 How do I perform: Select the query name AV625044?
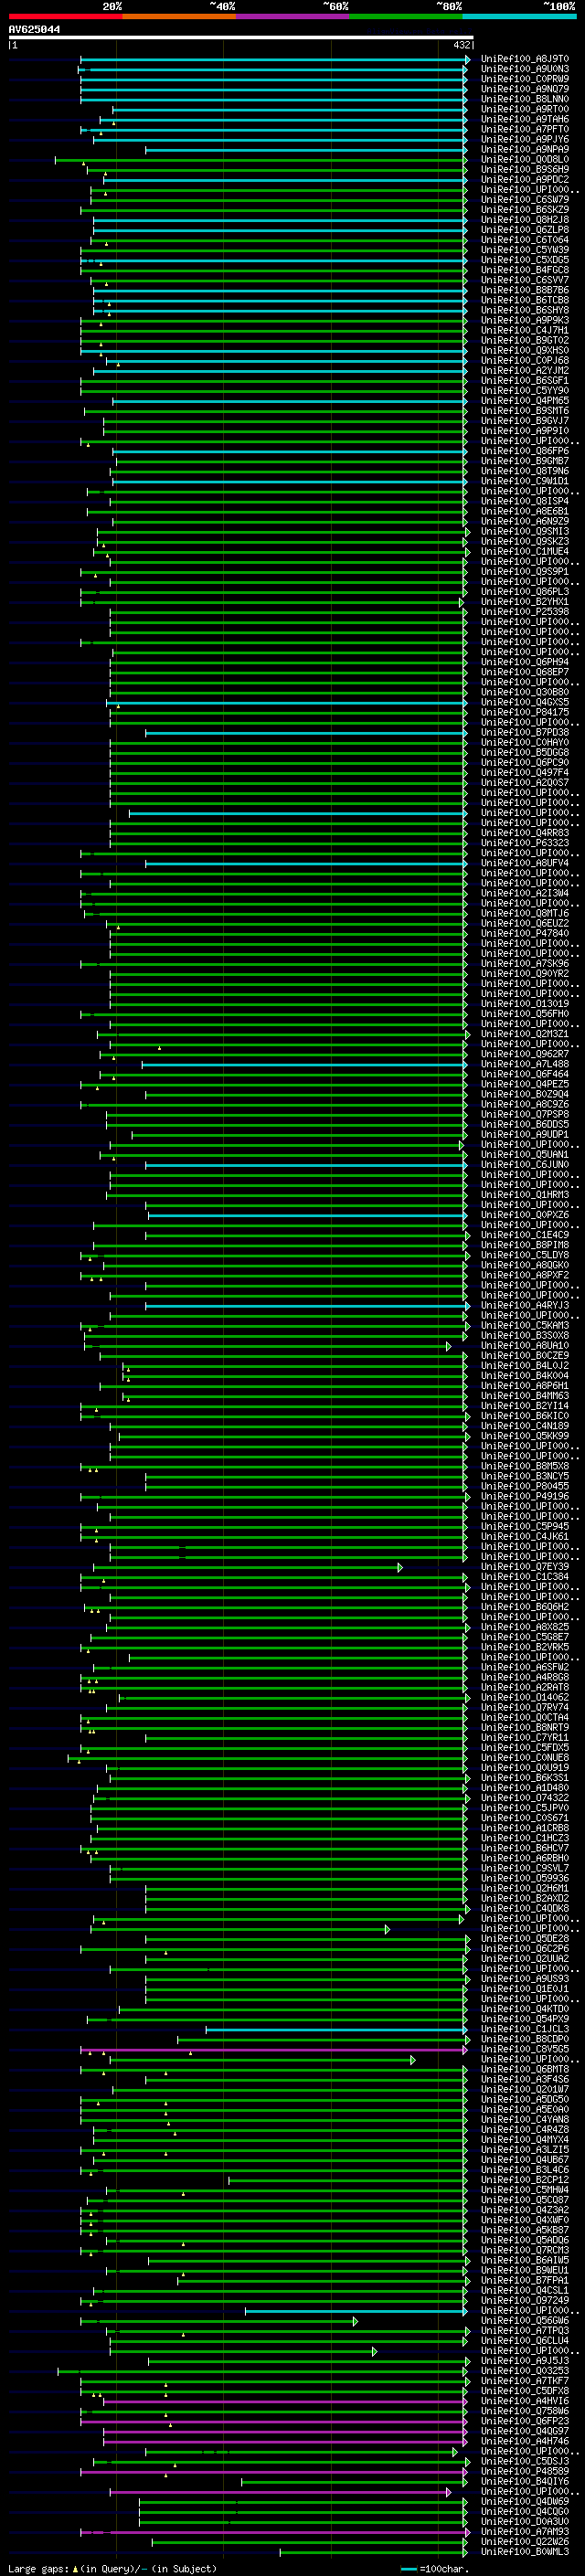point(34,30)
